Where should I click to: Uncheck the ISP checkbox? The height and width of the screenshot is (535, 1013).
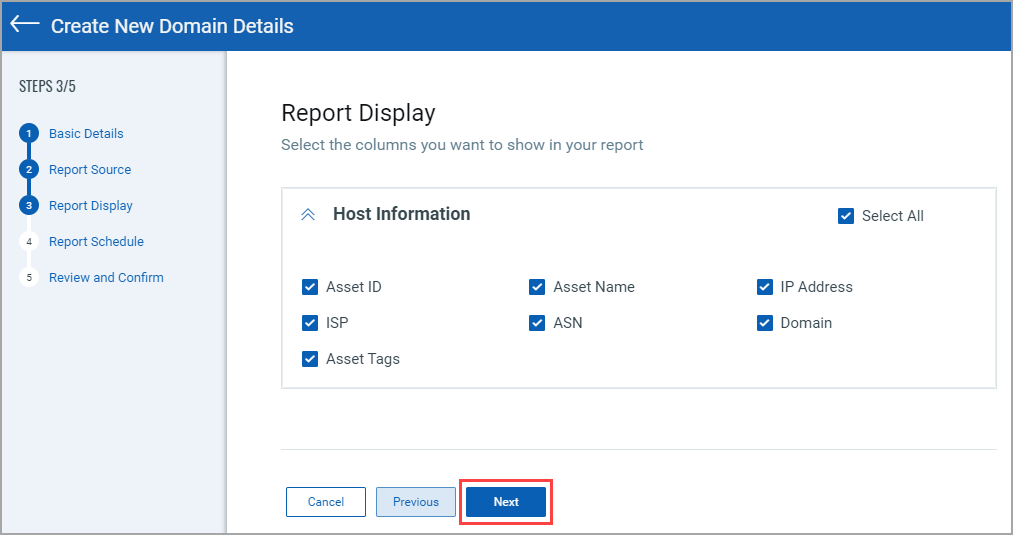tap(310, 323)
